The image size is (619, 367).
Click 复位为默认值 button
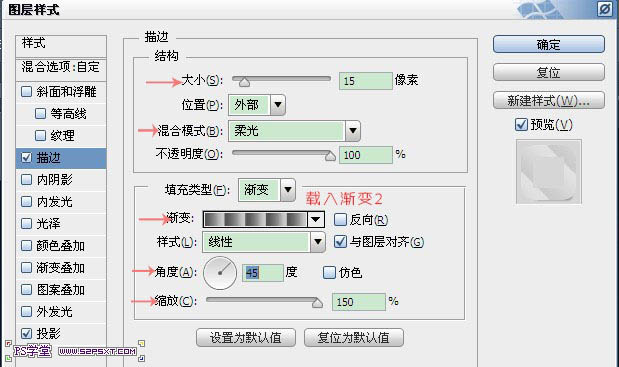coord(354,338)
